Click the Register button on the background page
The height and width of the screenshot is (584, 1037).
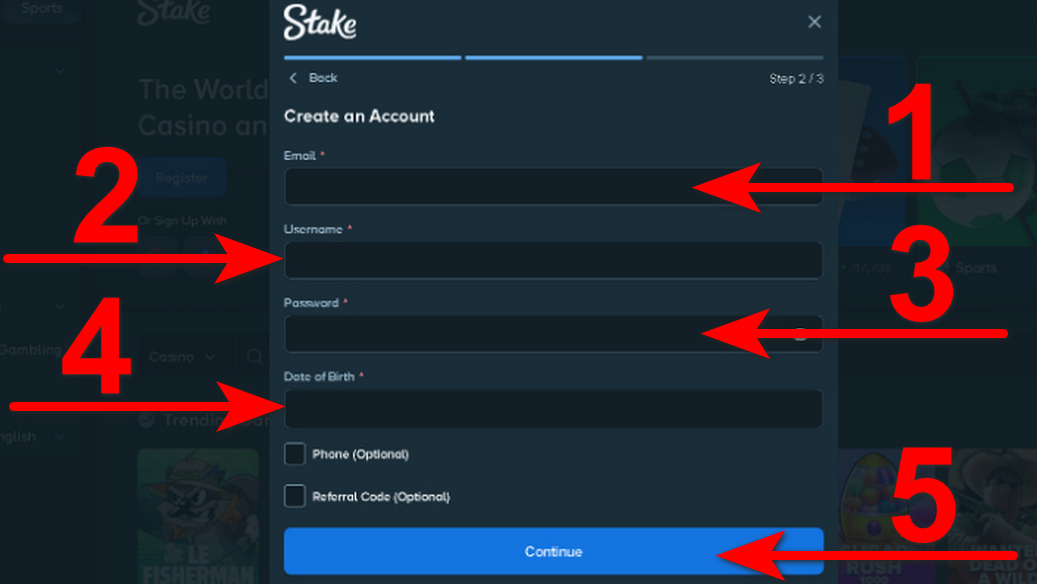(182, 177)
